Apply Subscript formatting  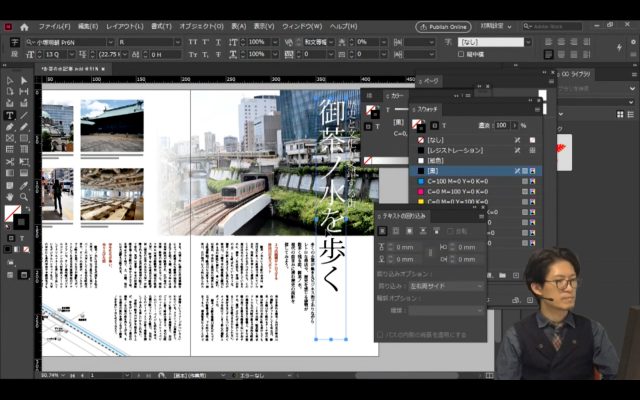(x=205, y=54)
